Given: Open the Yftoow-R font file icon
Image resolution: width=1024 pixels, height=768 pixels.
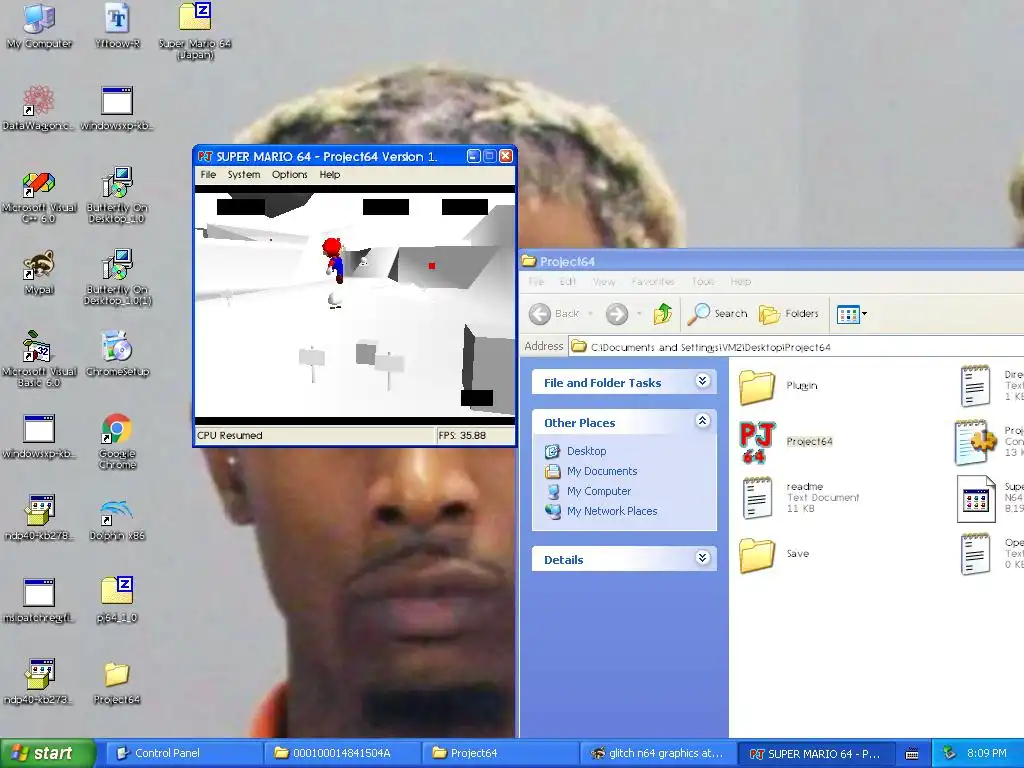Looking at the screenshot, I should point(117,26).
